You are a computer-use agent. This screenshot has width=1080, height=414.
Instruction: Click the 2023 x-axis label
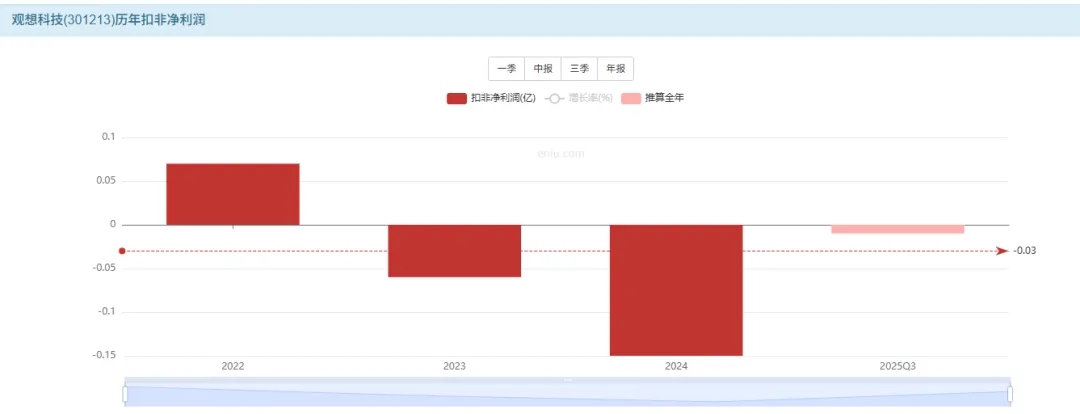coord(455,366)
